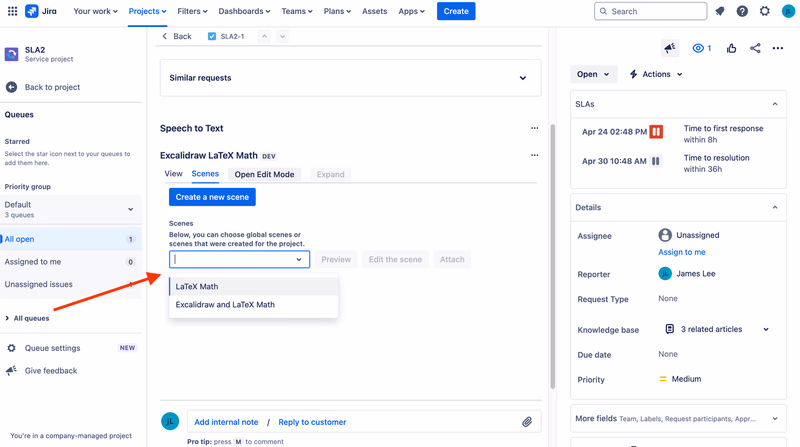The image size is (800, 447).
Task: Expand More fields section
Action: pyautogui.click(x=775, y=419)
